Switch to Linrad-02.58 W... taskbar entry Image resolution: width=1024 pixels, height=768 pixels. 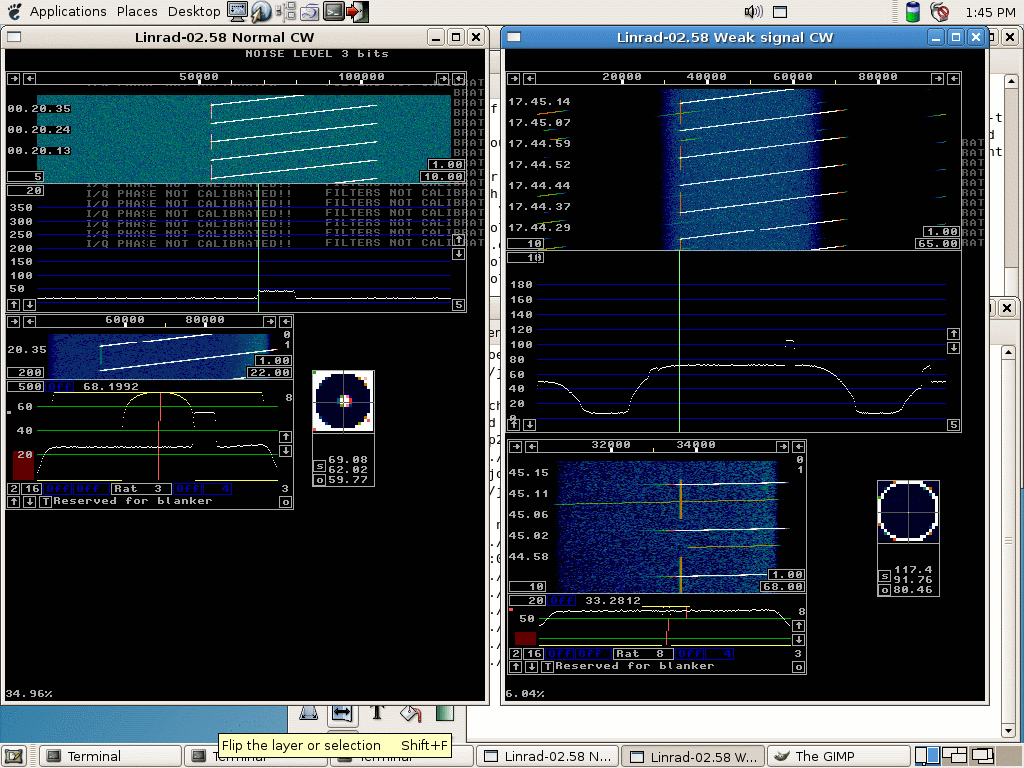coord(693,756)
